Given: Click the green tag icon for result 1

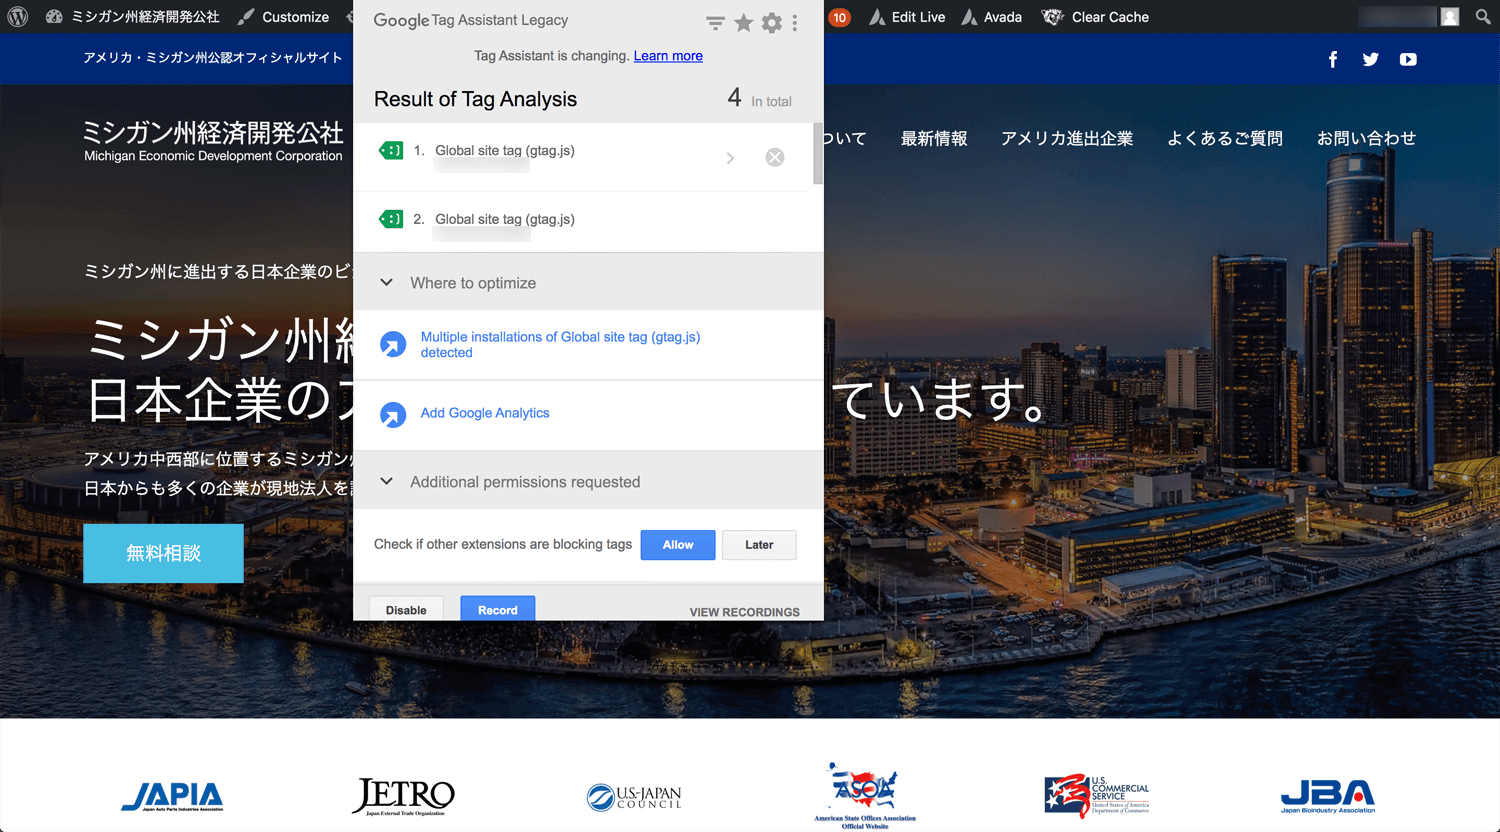Looking at the screenshot, I should click(391, 151).
